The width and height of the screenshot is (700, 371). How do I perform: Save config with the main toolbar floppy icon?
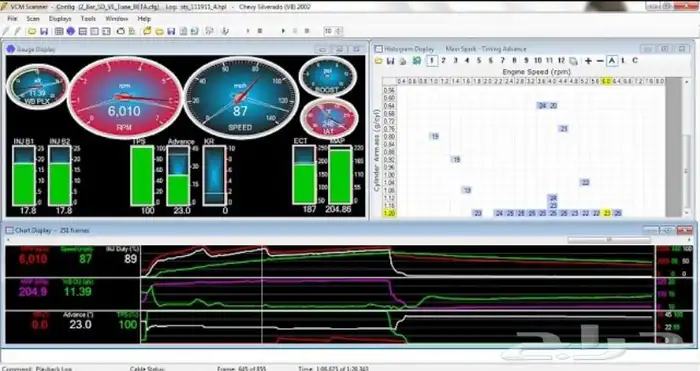point(44,31)
